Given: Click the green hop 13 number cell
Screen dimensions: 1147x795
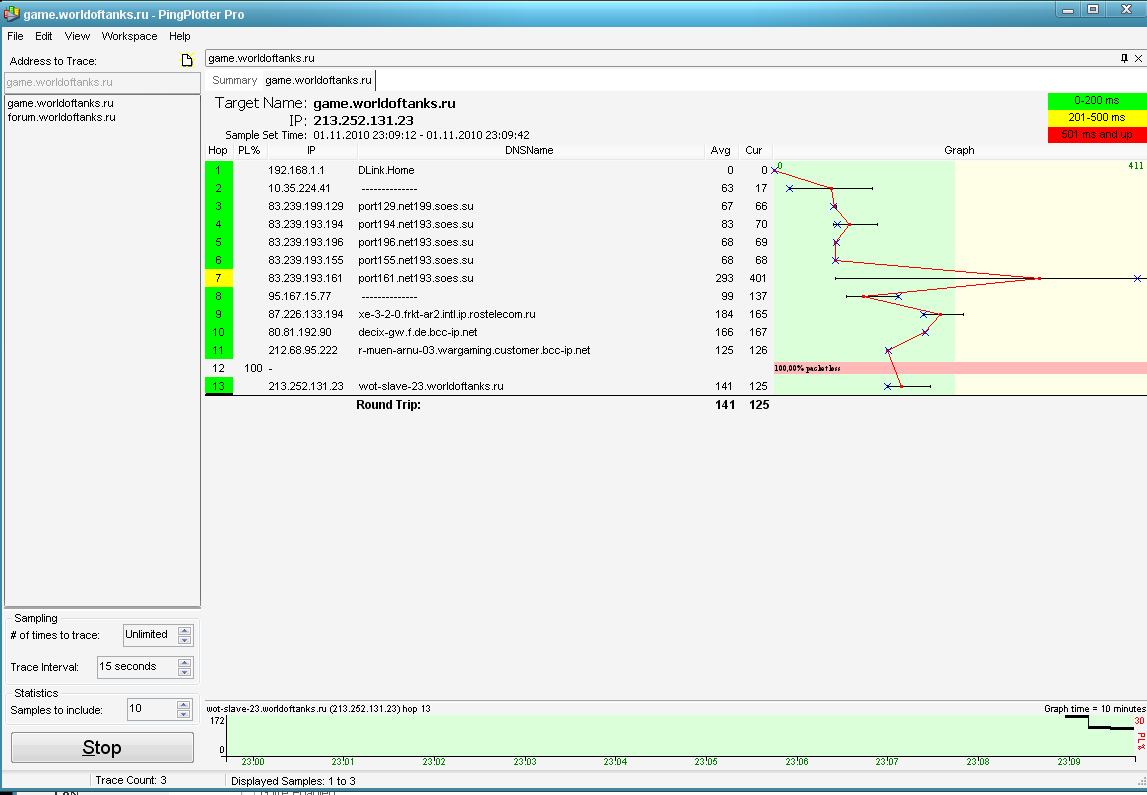Looking at the screenshot, I should [x=219, y=386].
